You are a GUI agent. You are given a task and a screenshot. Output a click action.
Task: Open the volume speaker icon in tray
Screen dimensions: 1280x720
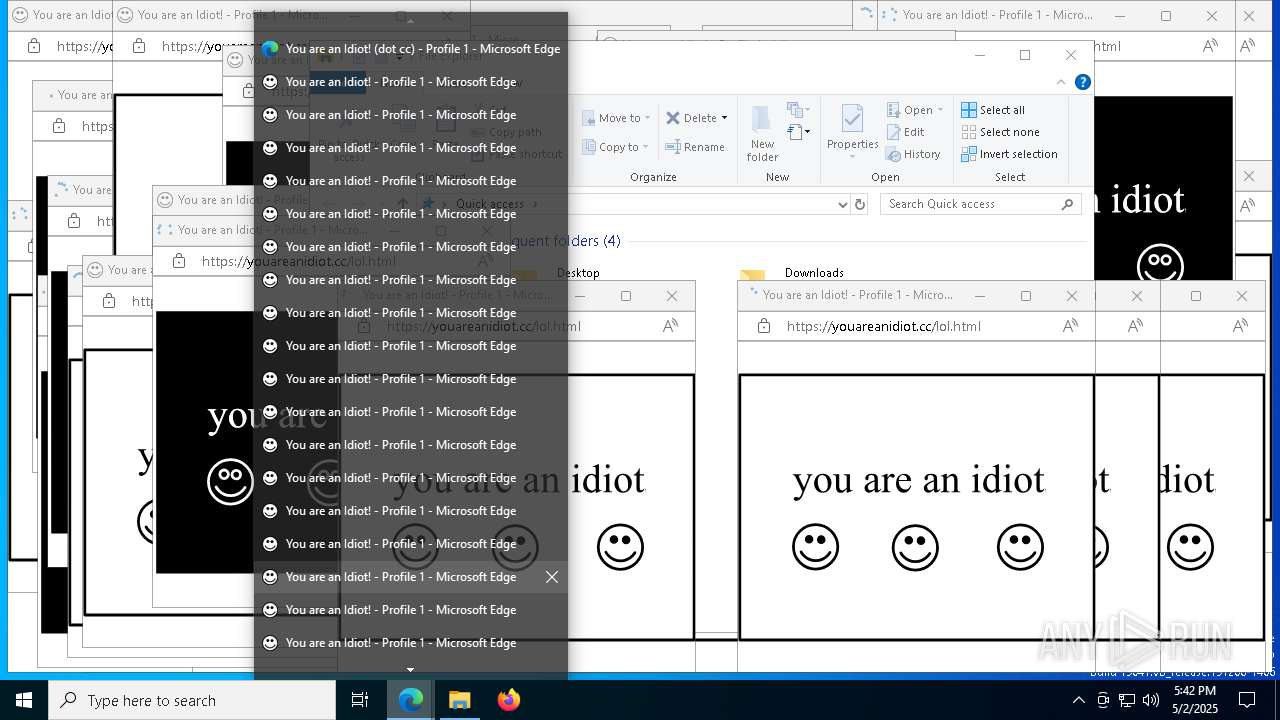click(1151, 700)
